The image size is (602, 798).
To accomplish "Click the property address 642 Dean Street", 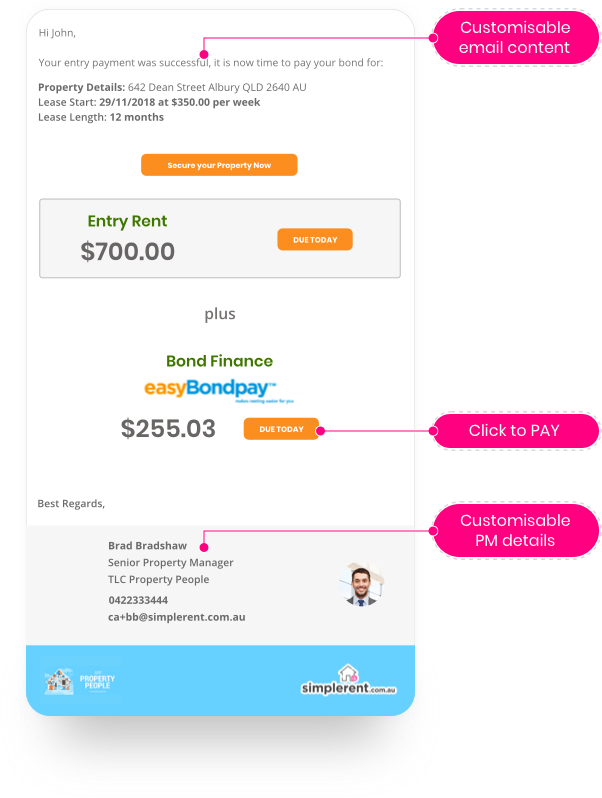I will 217,87.
